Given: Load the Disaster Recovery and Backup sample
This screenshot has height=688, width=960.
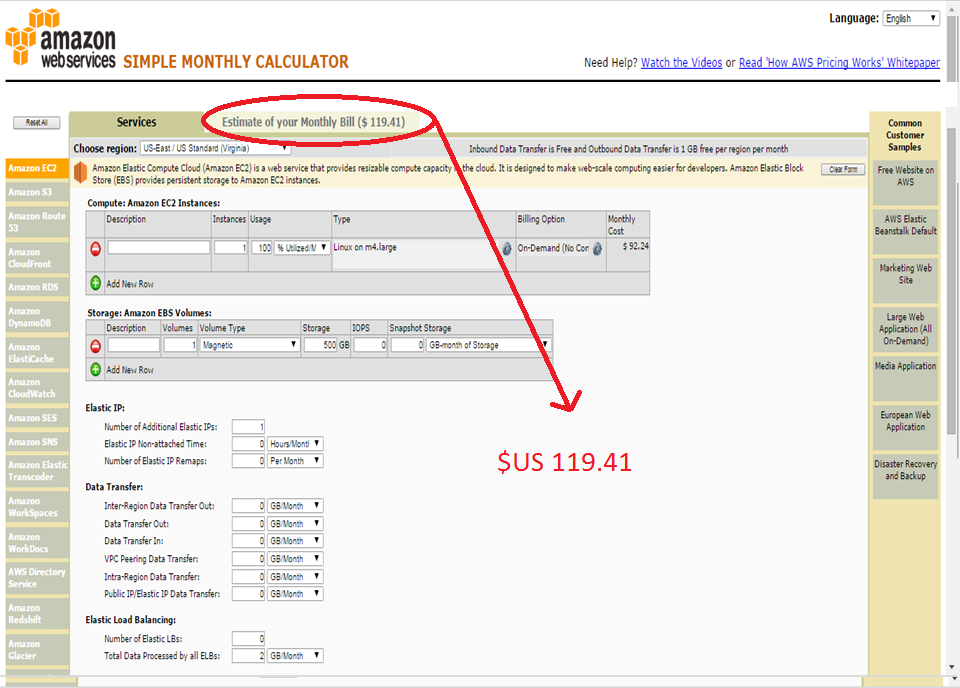Looking at the screenshot, I should coord(906,477).
